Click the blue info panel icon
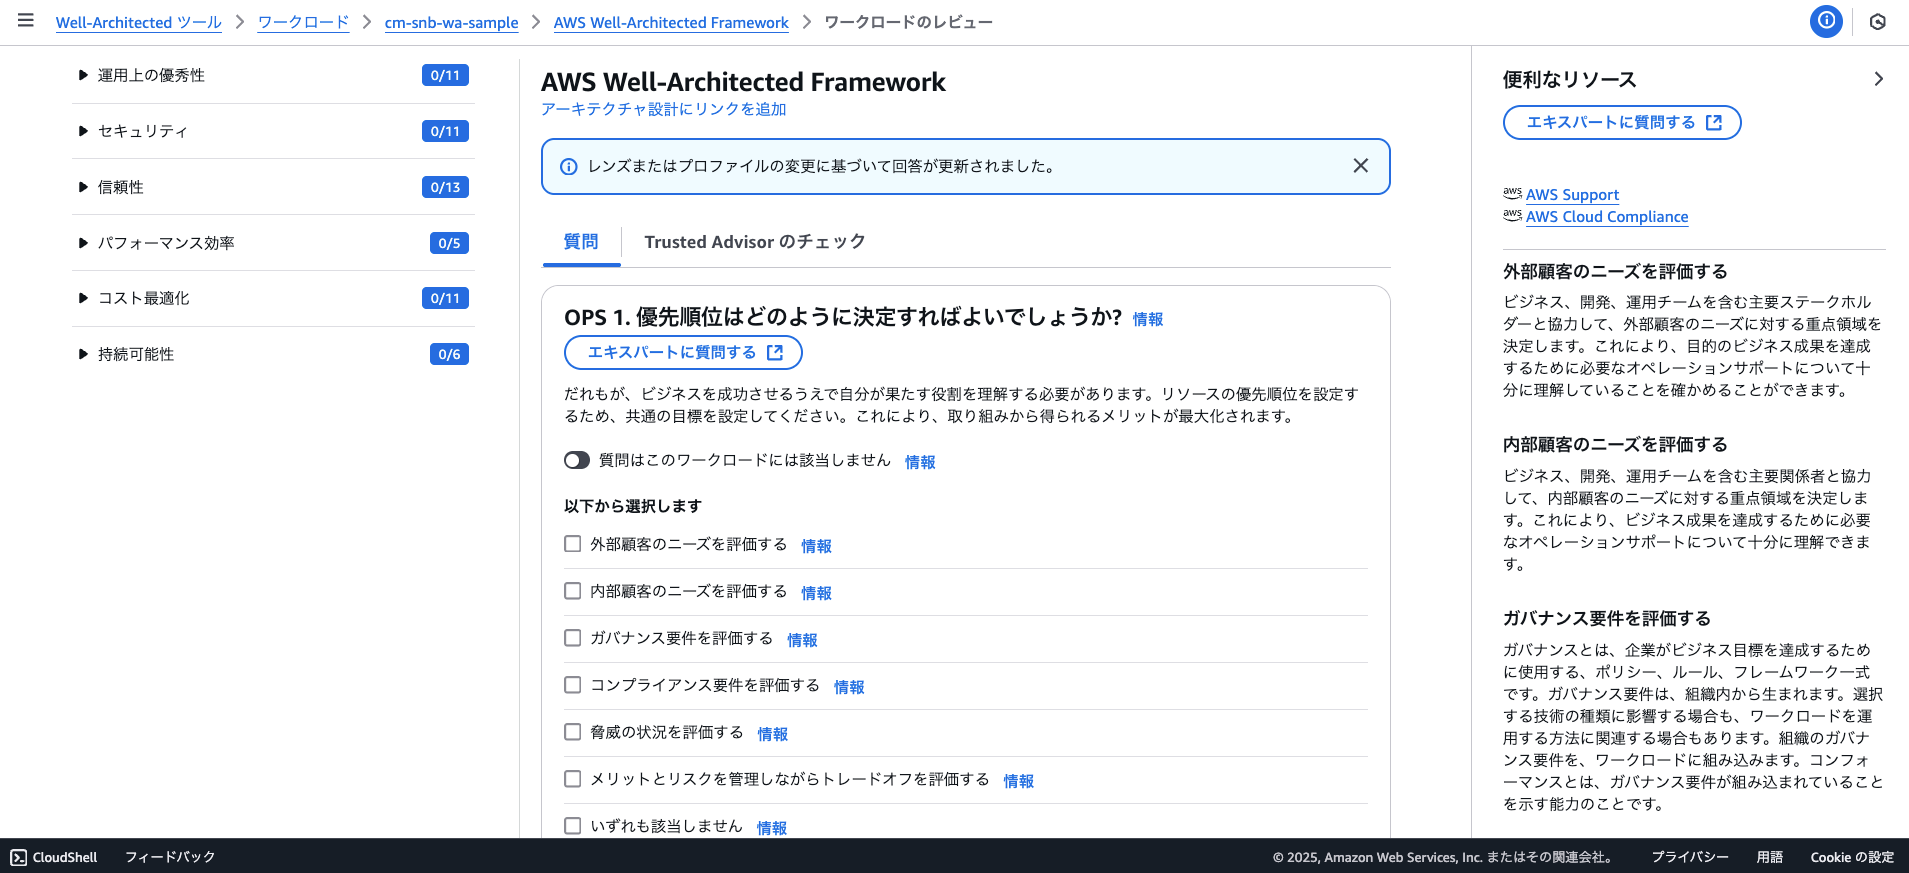The image size is (1909, 873). pyautogui.click(x=1826, y=21)
